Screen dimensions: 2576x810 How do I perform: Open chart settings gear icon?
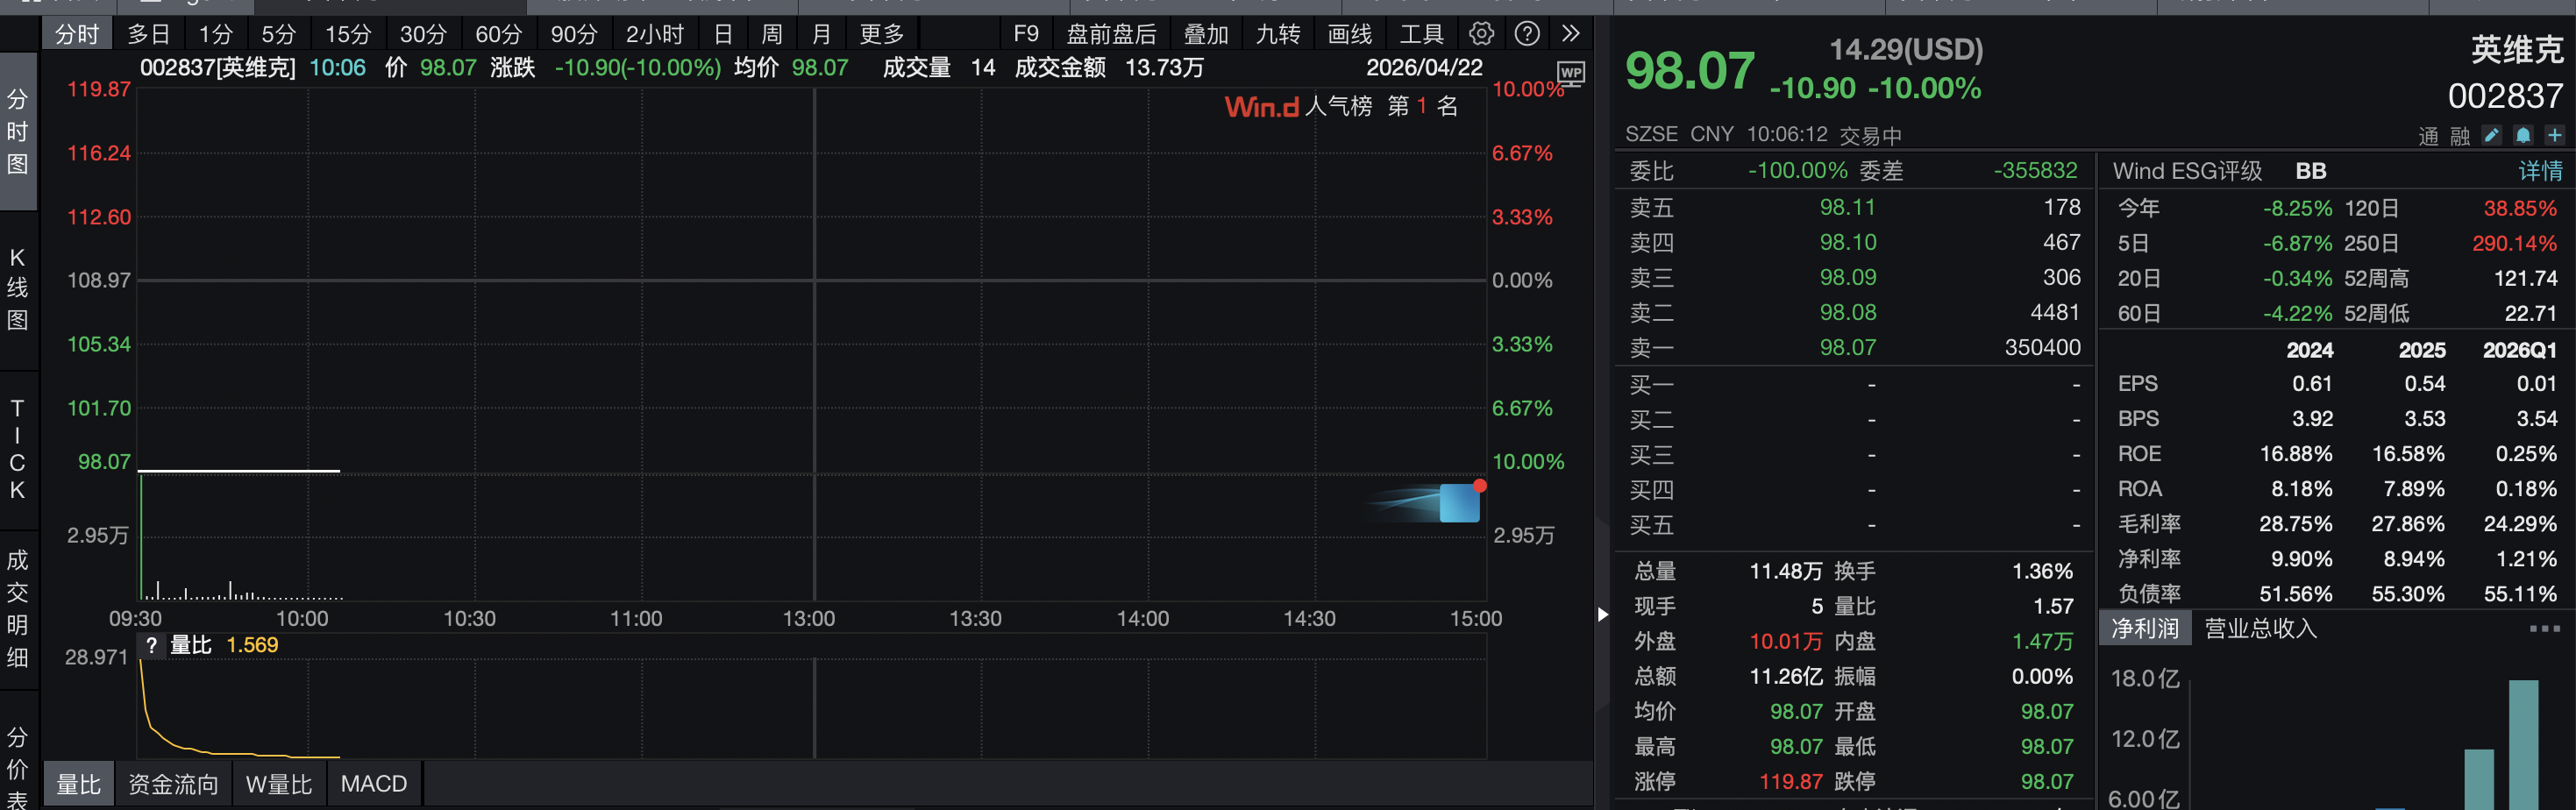[x=1481, y=34]
